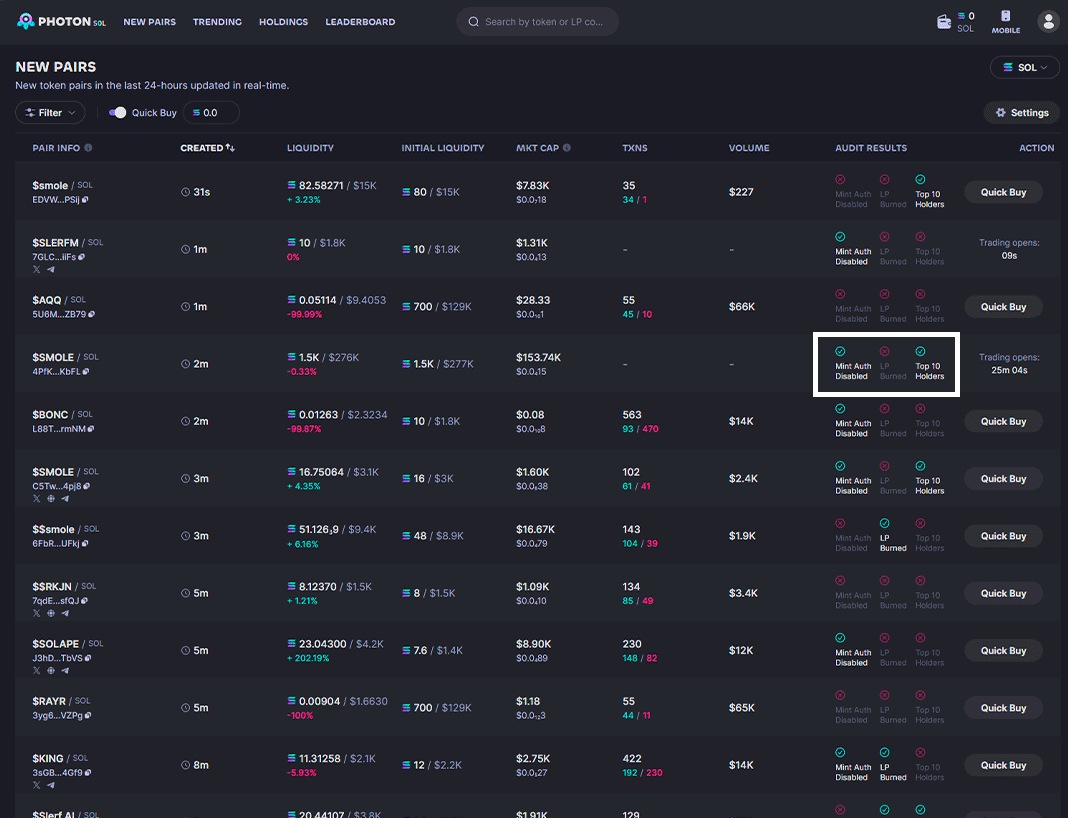The height and width of the screenshot is (818, 1068).
Task: Toggle the Quick Buy switch
Action: (118, 113)
